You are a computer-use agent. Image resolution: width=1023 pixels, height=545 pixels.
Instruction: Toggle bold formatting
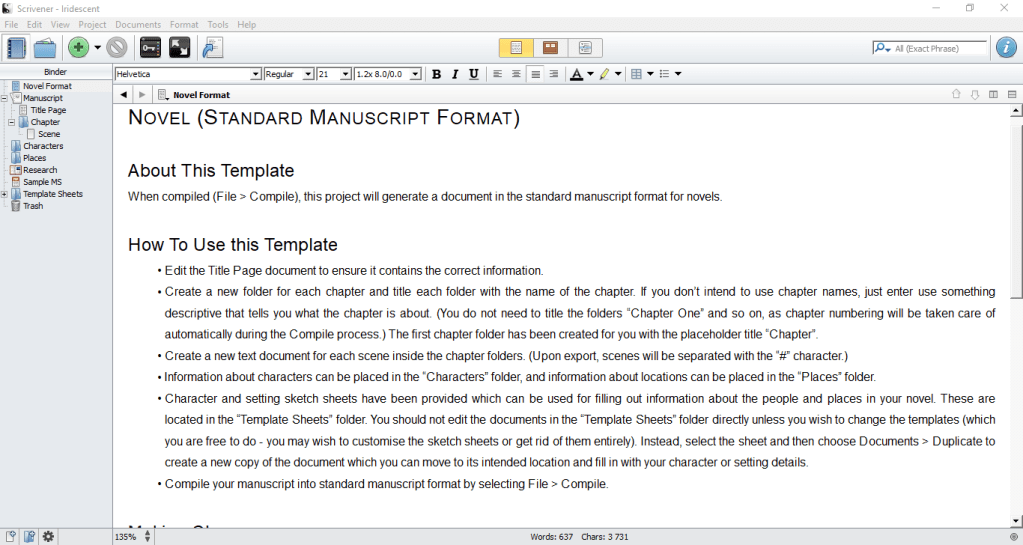click(436, 74)
